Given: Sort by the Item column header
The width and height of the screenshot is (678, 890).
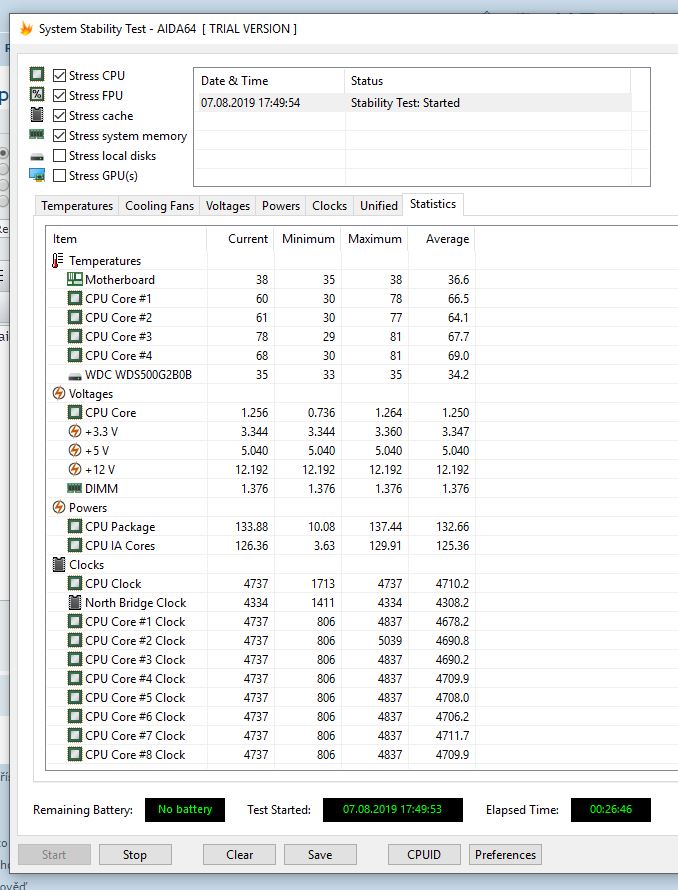Looking at the screenshot, I should tap(127, 239).
